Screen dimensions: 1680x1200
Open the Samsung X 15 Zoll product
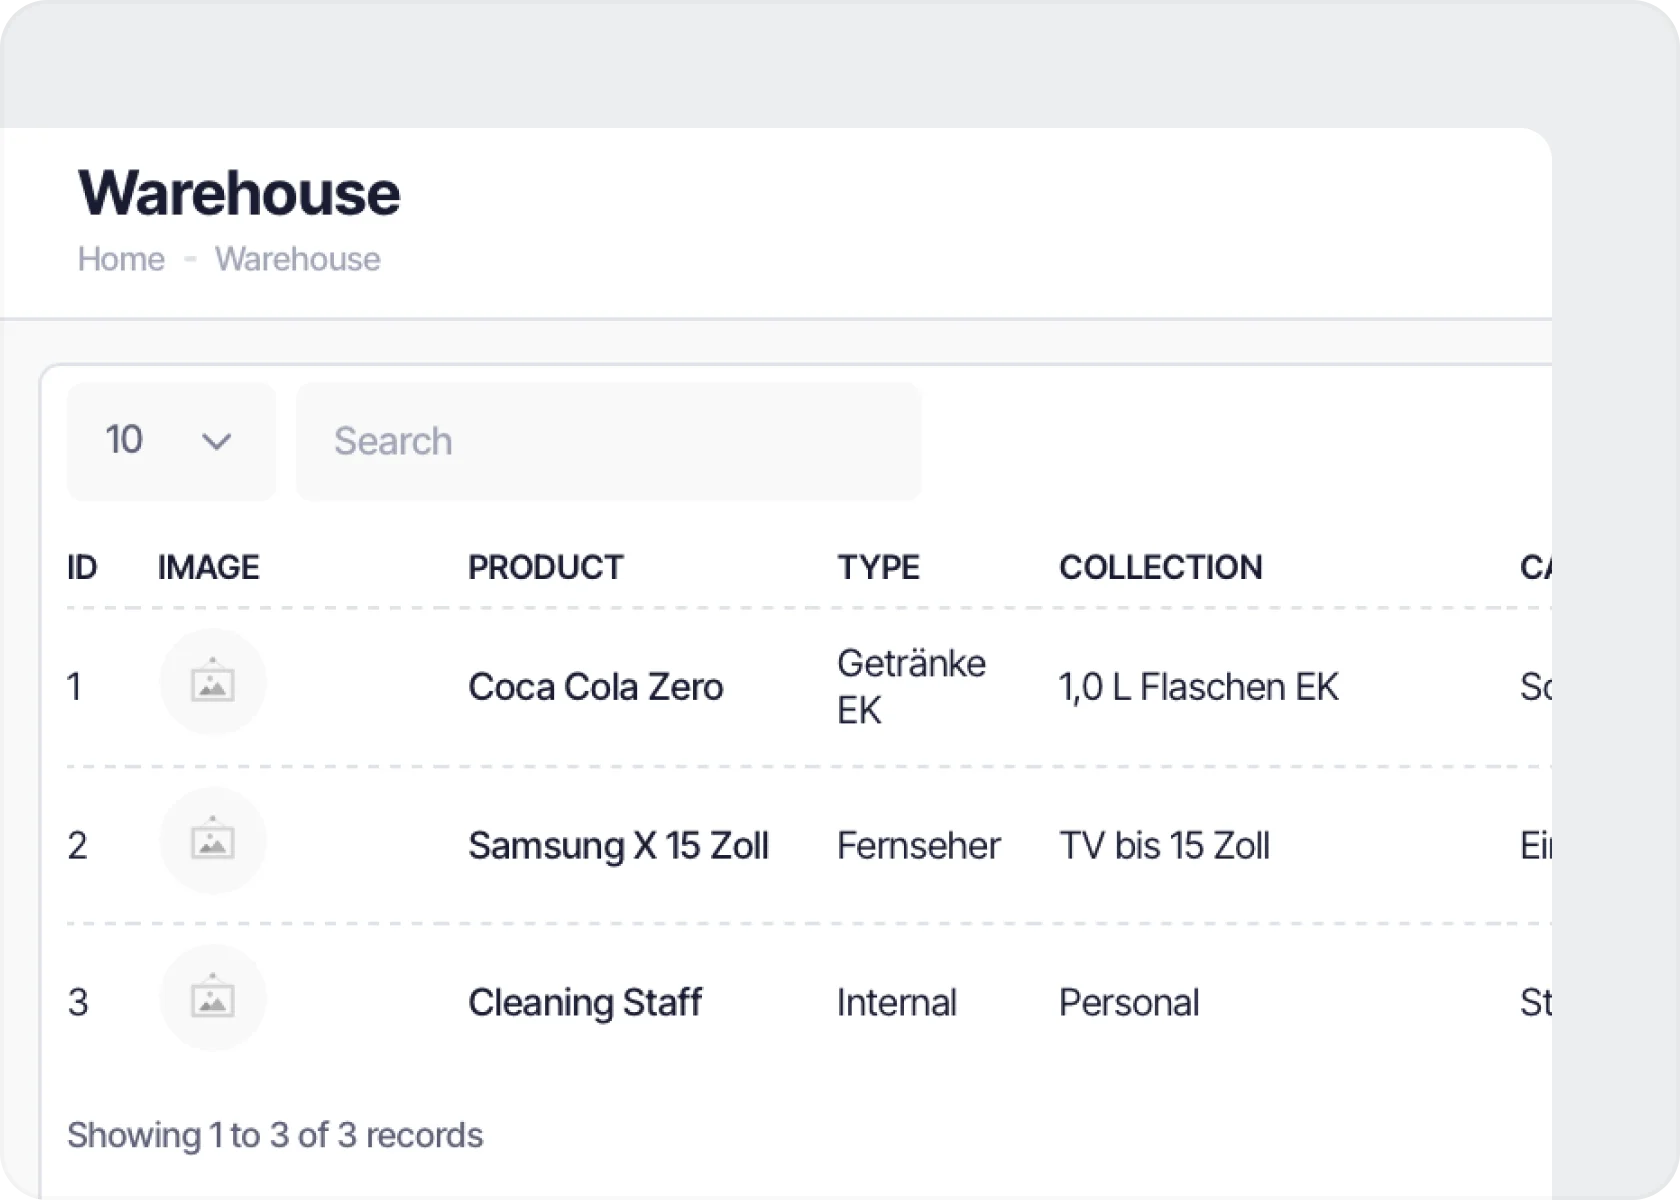coord(618,846)
